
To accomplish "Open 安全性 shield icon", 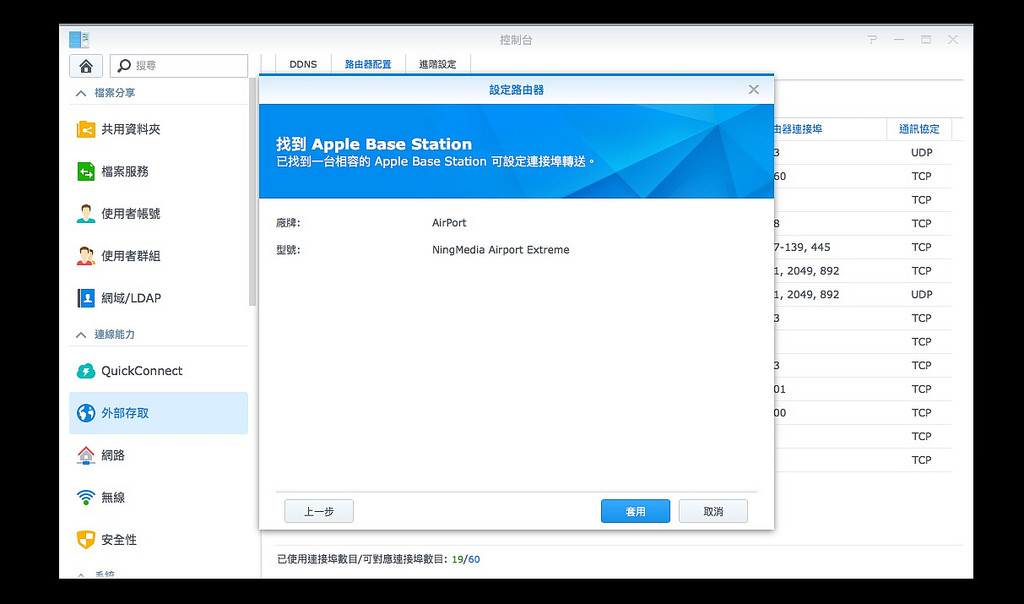I will (86, 539).
